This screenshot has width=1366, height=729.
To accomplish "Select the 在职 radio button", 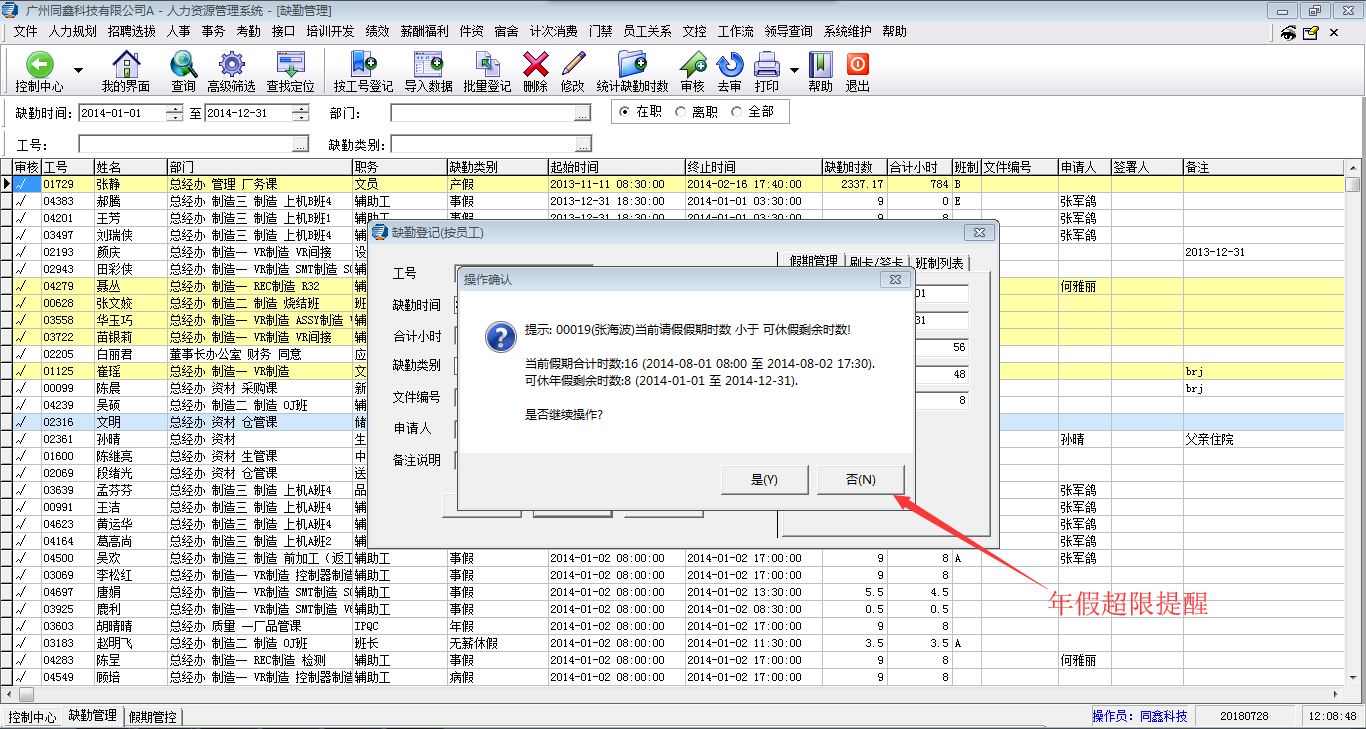I will click(625, 112).
